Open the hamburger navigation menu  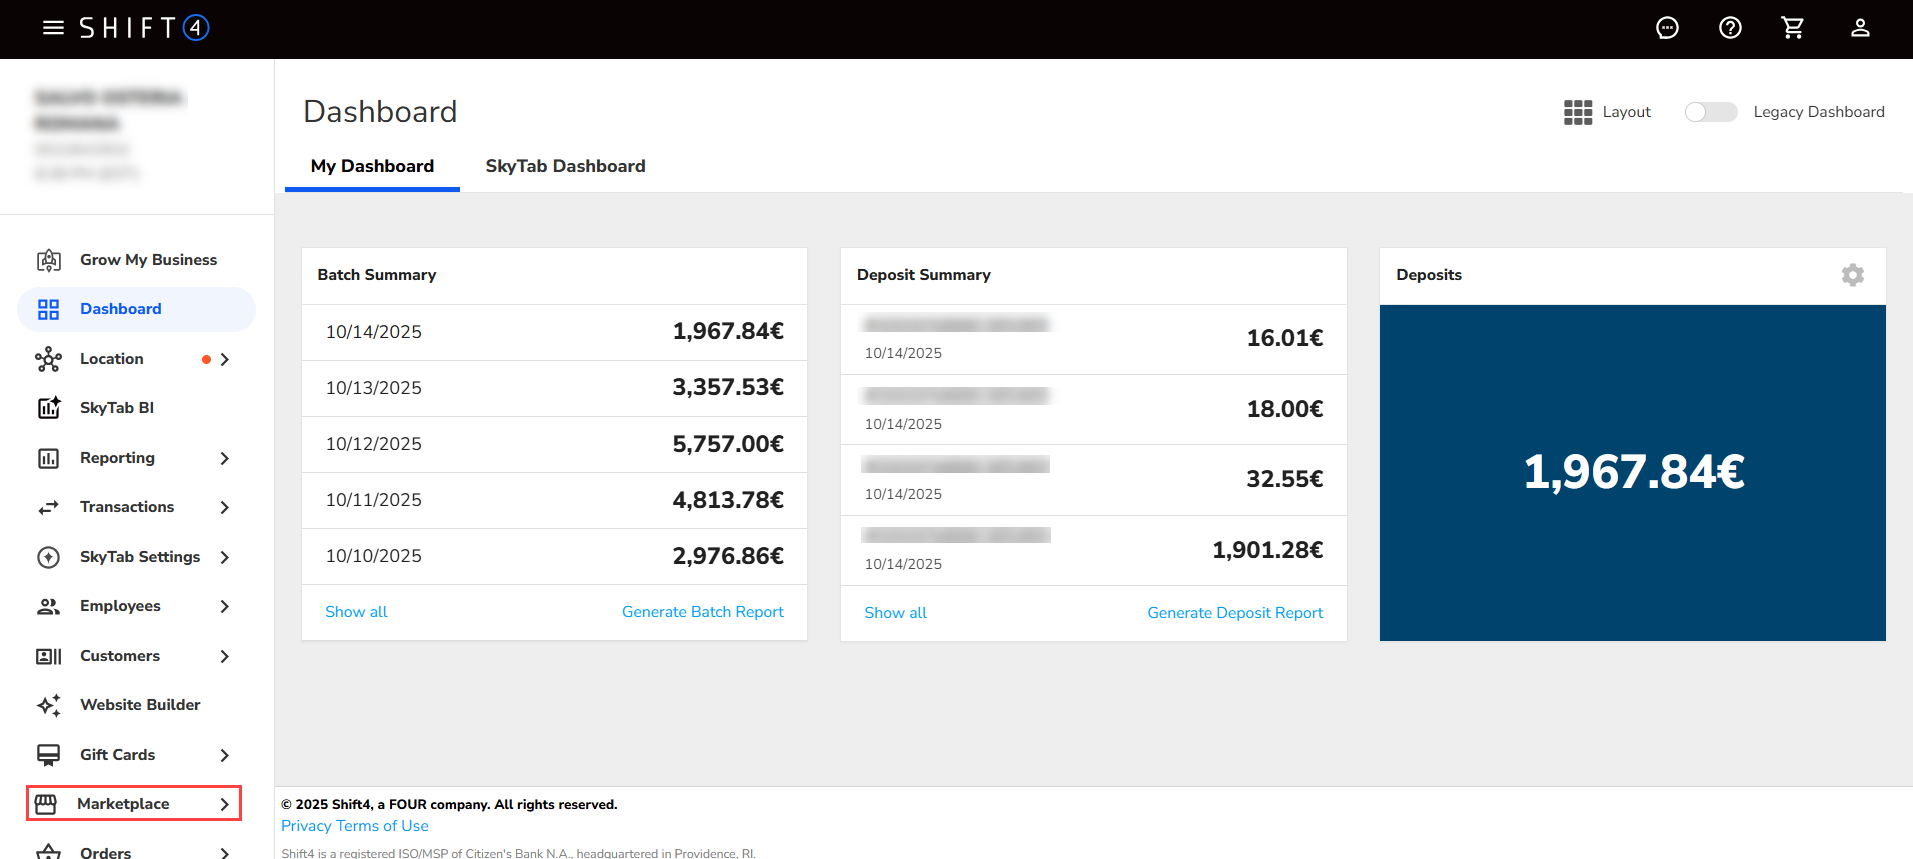[x=53, y=28]
